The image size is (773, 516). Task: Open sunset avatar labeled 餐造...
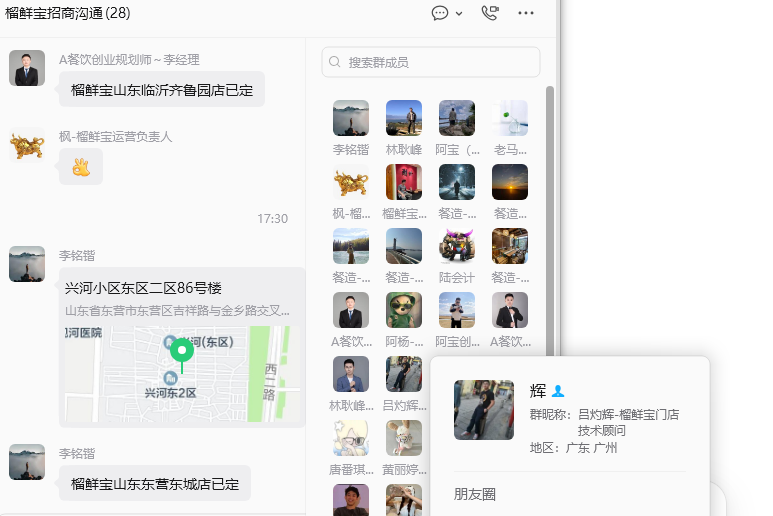[510, 182]
